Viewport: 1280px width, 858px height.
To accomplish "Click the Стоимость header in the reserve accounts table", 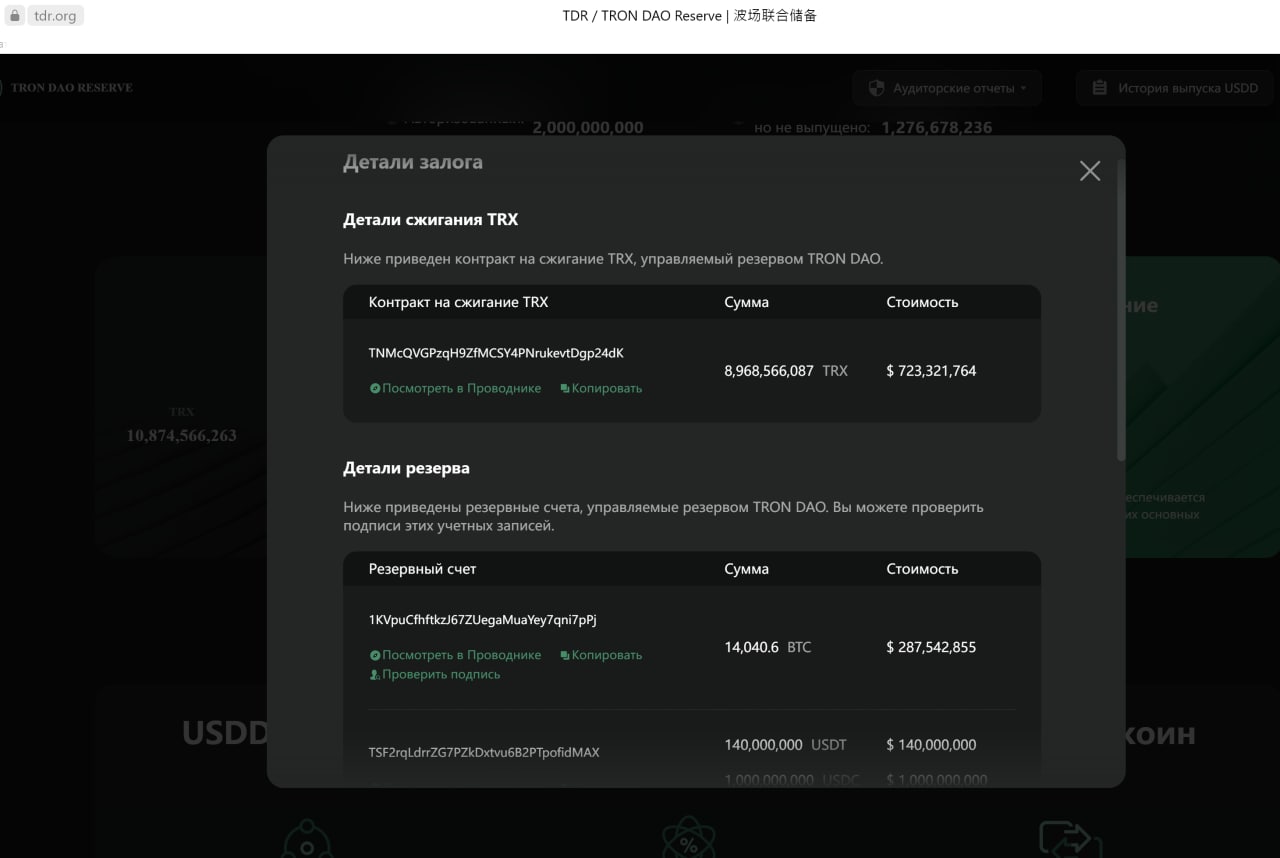I will (922, 569).
